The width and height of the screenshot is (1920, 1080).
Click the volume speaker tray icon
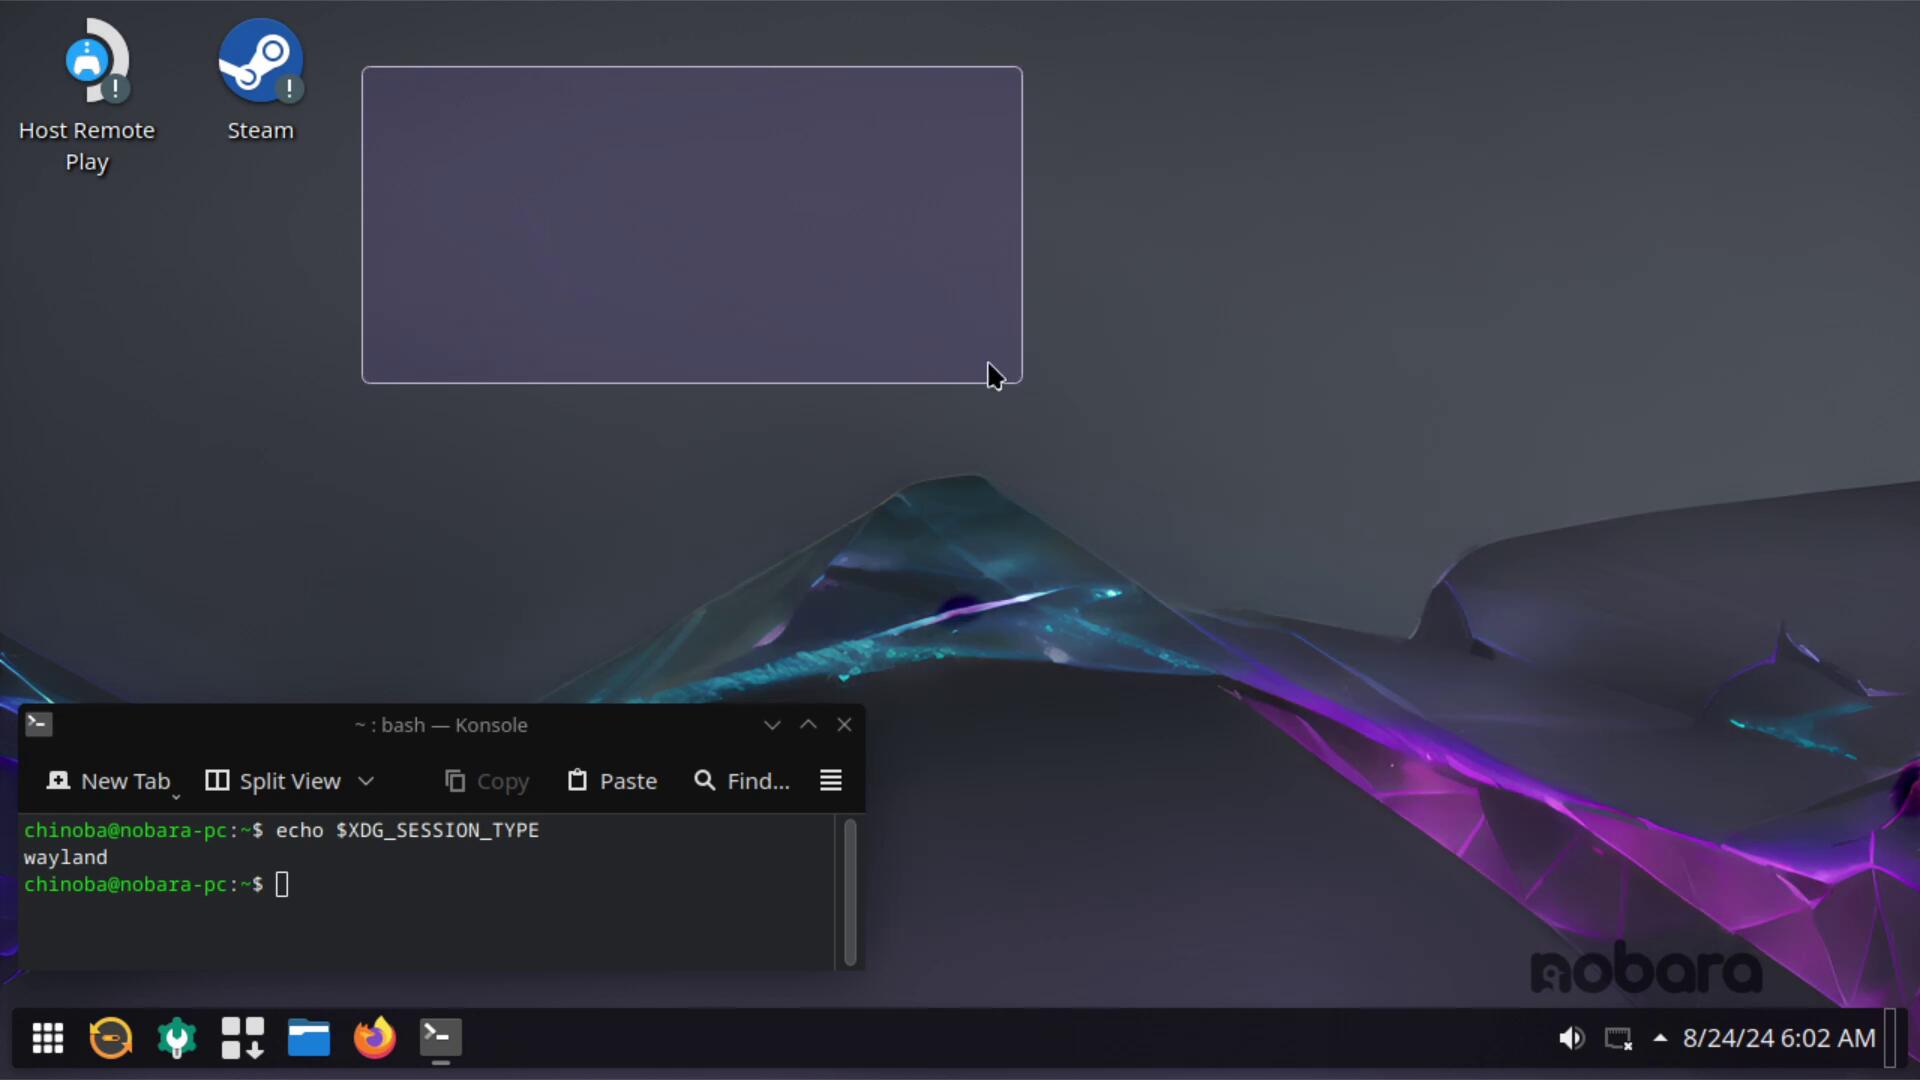coord(1571,1039)
